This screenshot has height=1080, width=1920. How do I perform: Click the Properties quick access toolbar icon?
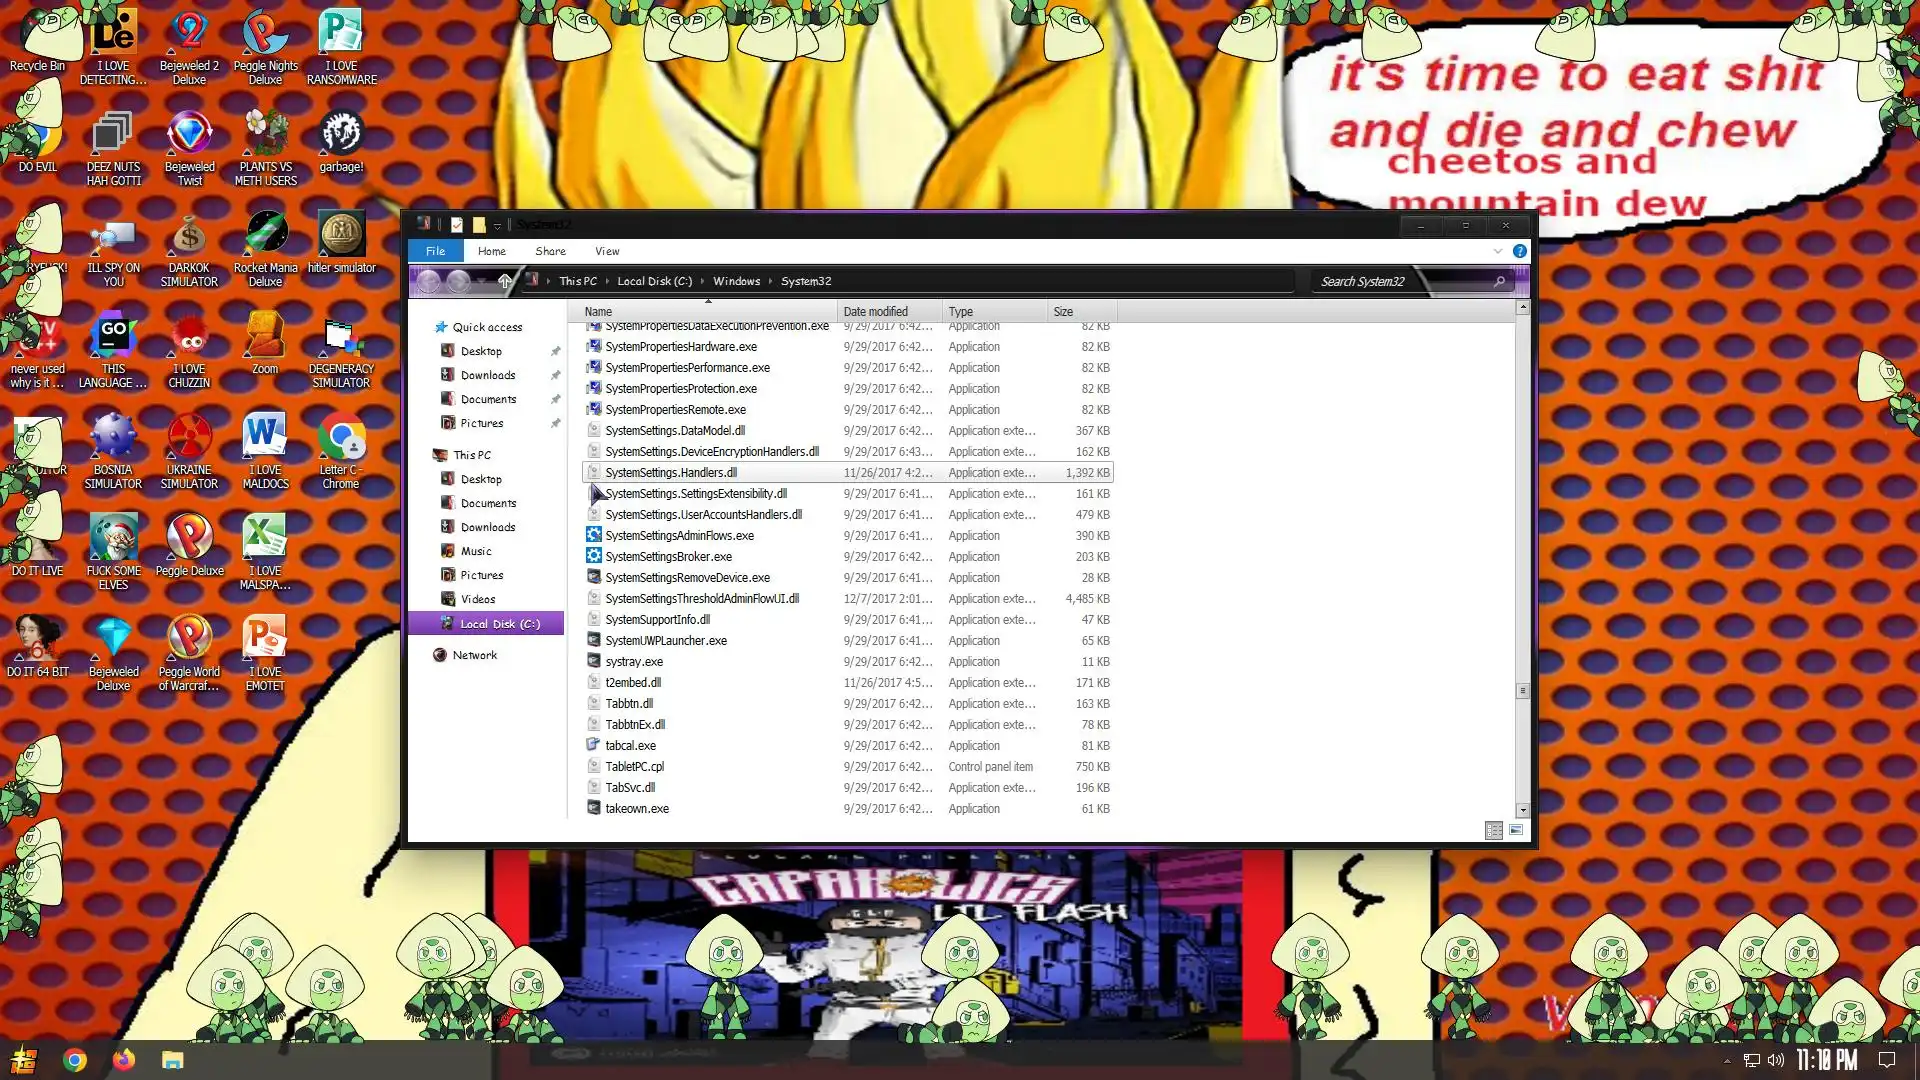[x=457, y=225]
